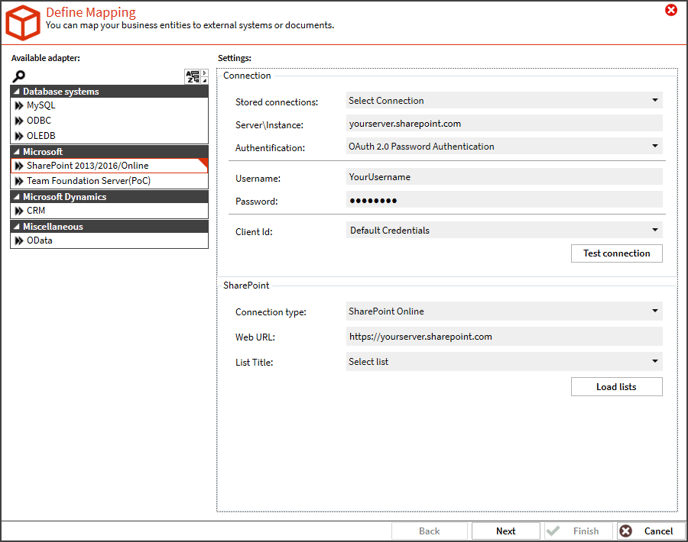Collapse the Microsoft adapter group
This screenshot has width=688, height=542.
coord(17,152)
